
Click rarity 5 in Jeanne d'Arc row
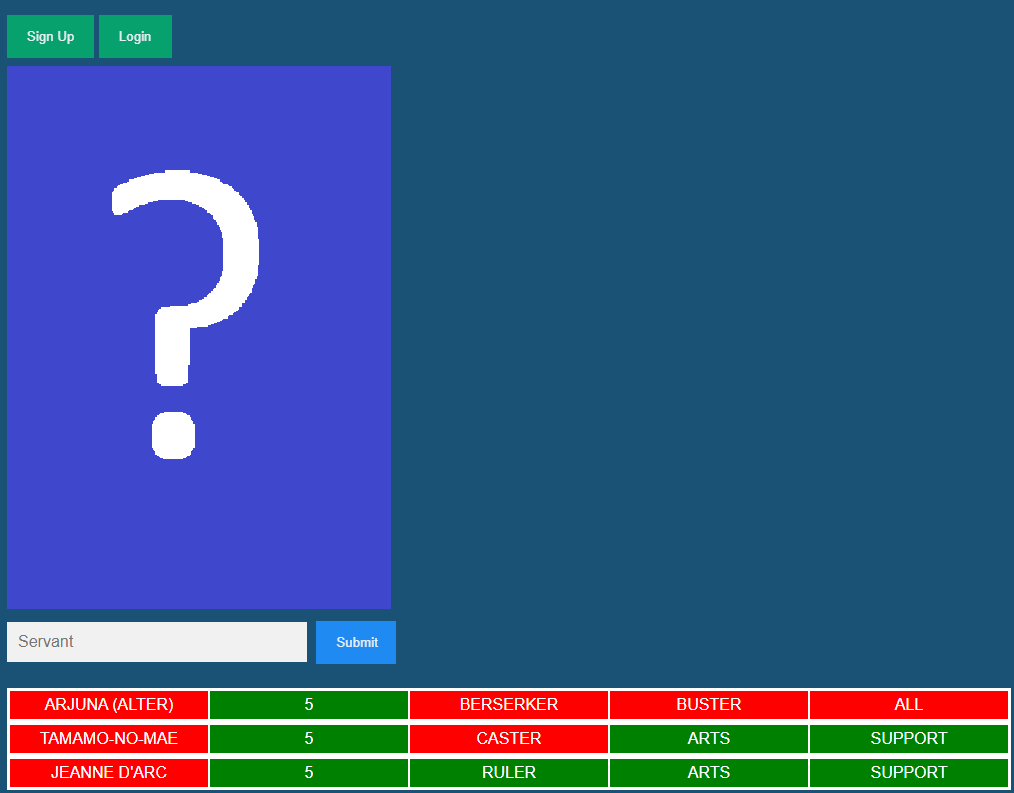coord(309,772)
